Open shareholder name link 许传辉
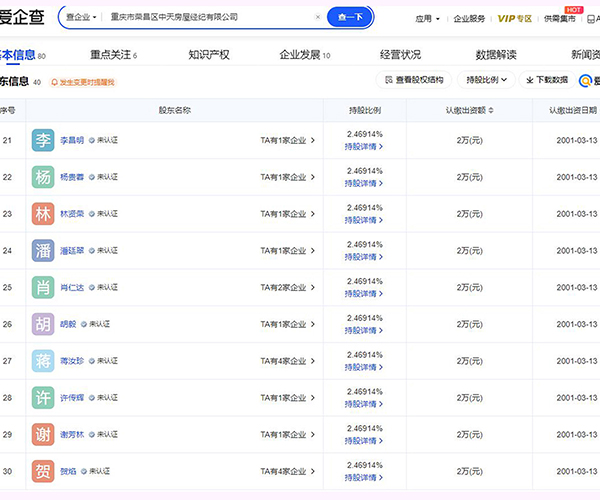The width and height of the screenshot is (600, 500). point(72,398)
